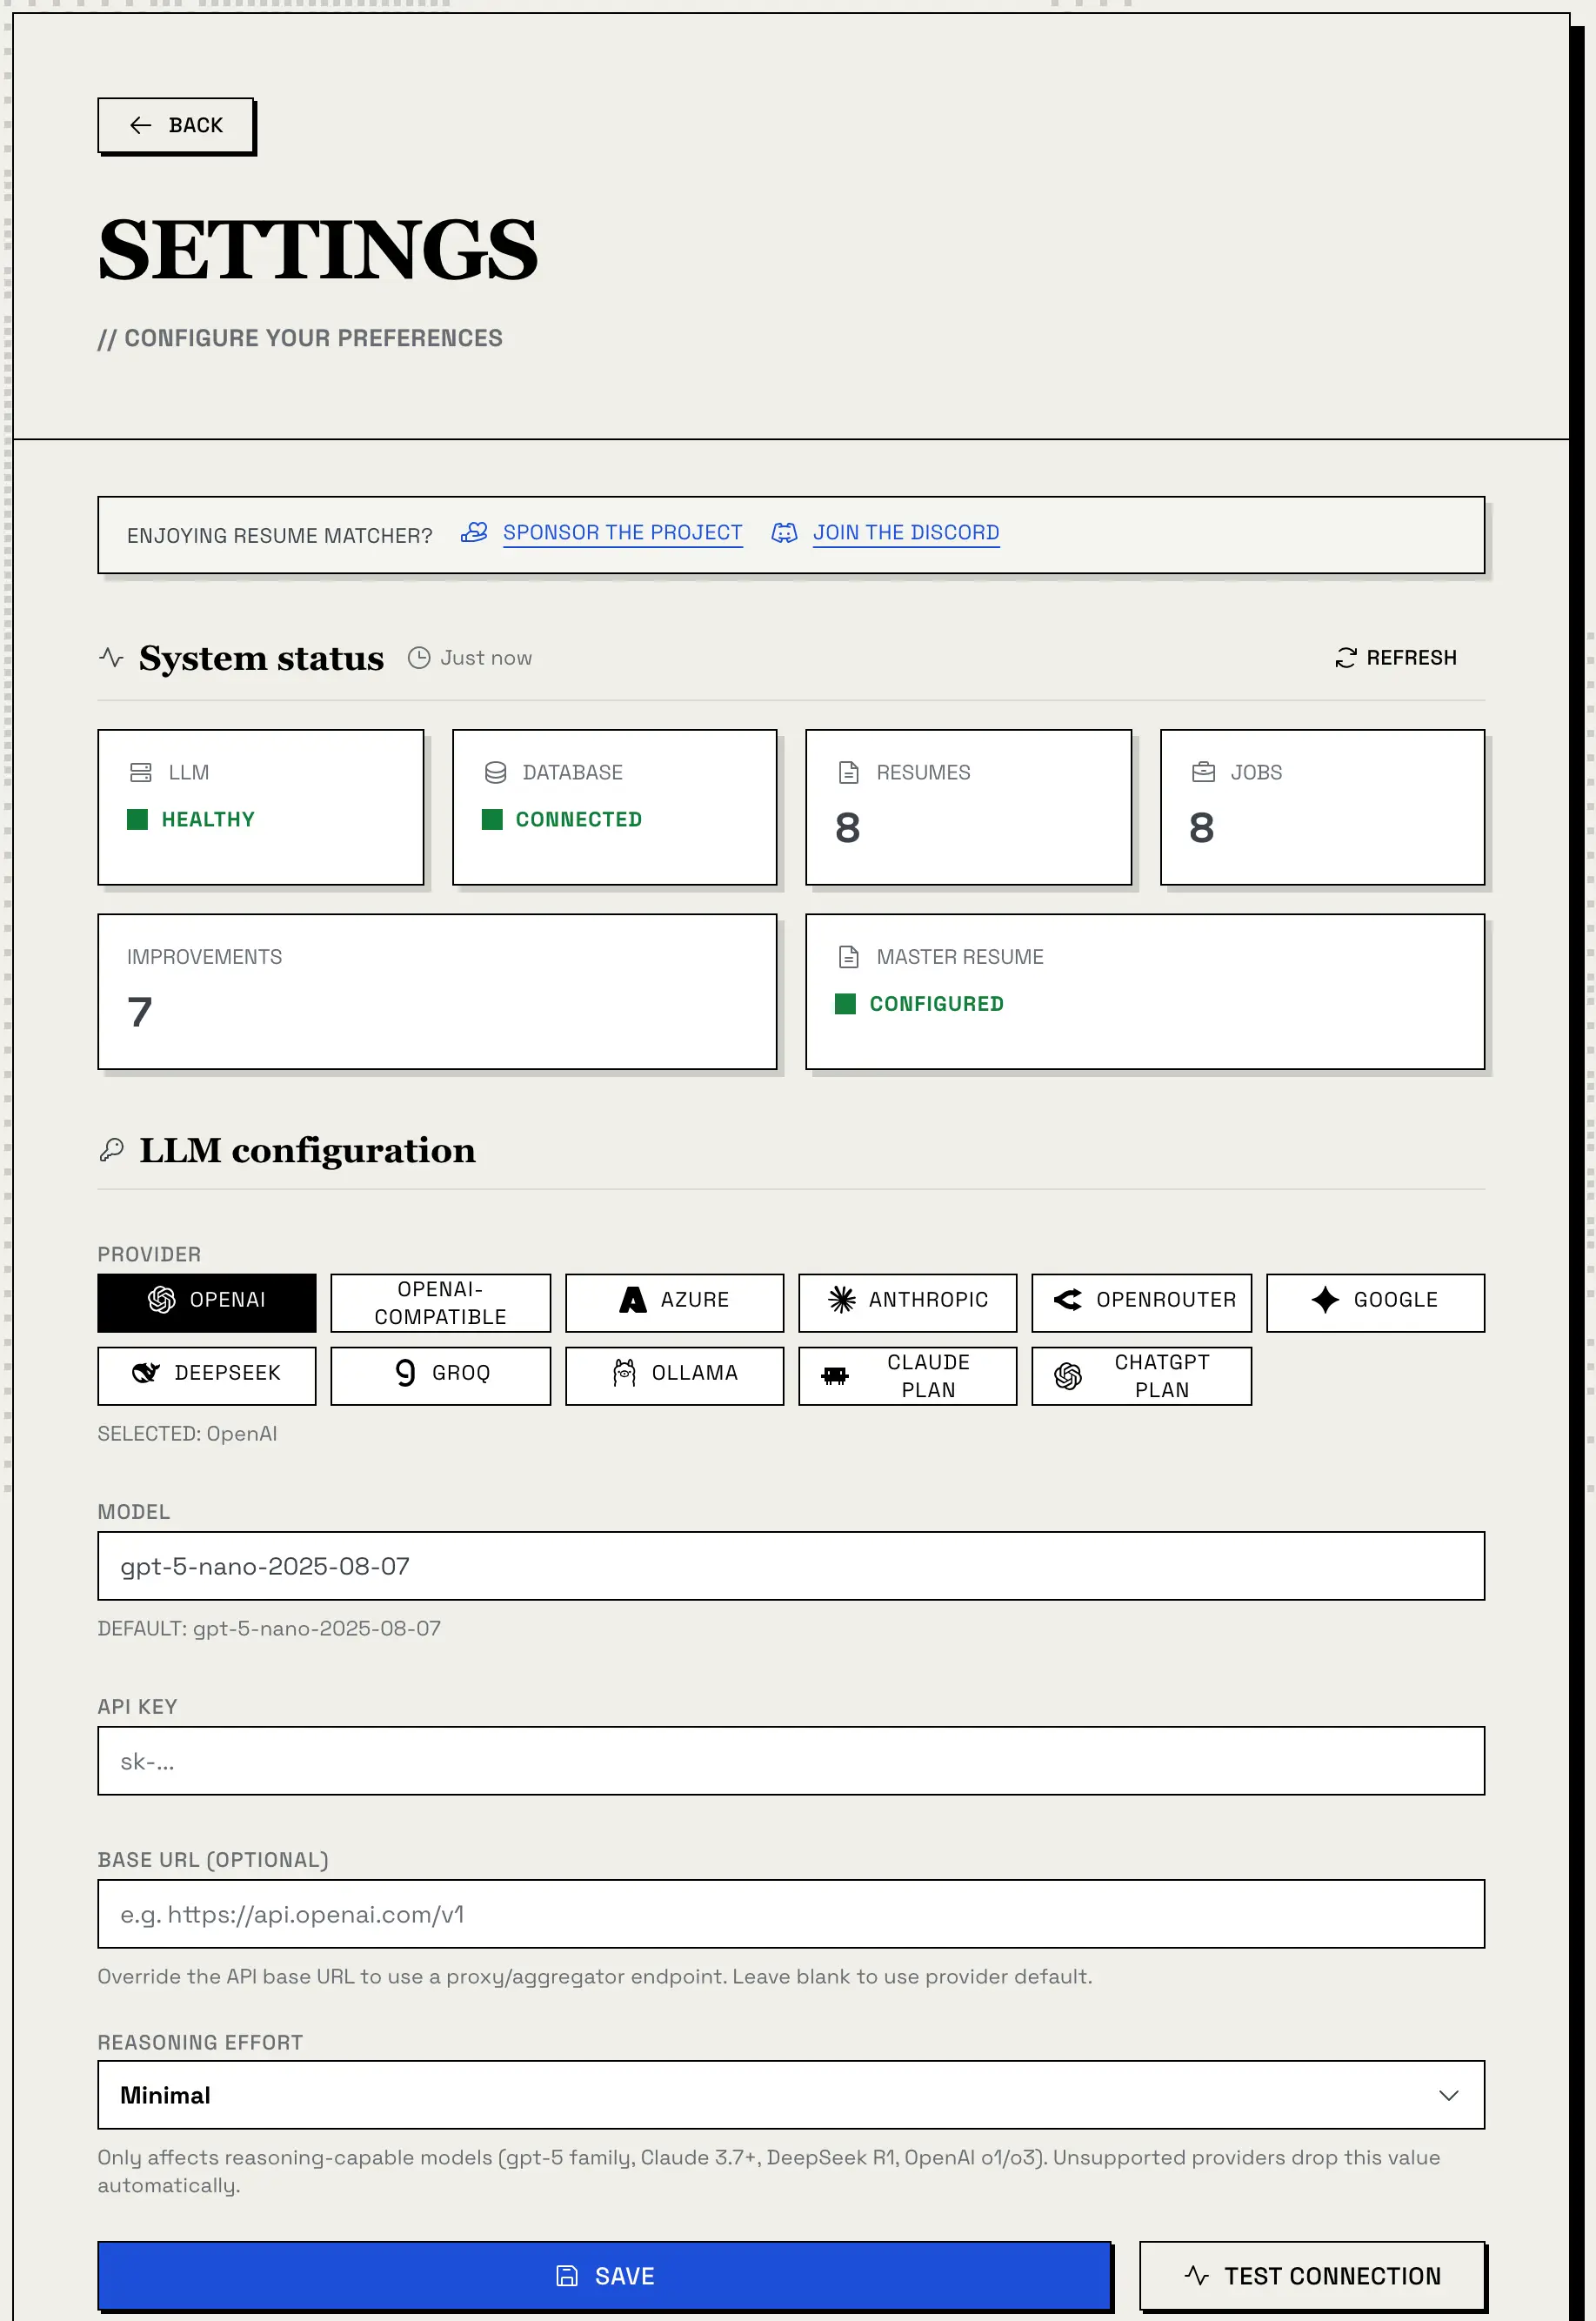Click the CONFIGURED master resume status

937,1004
